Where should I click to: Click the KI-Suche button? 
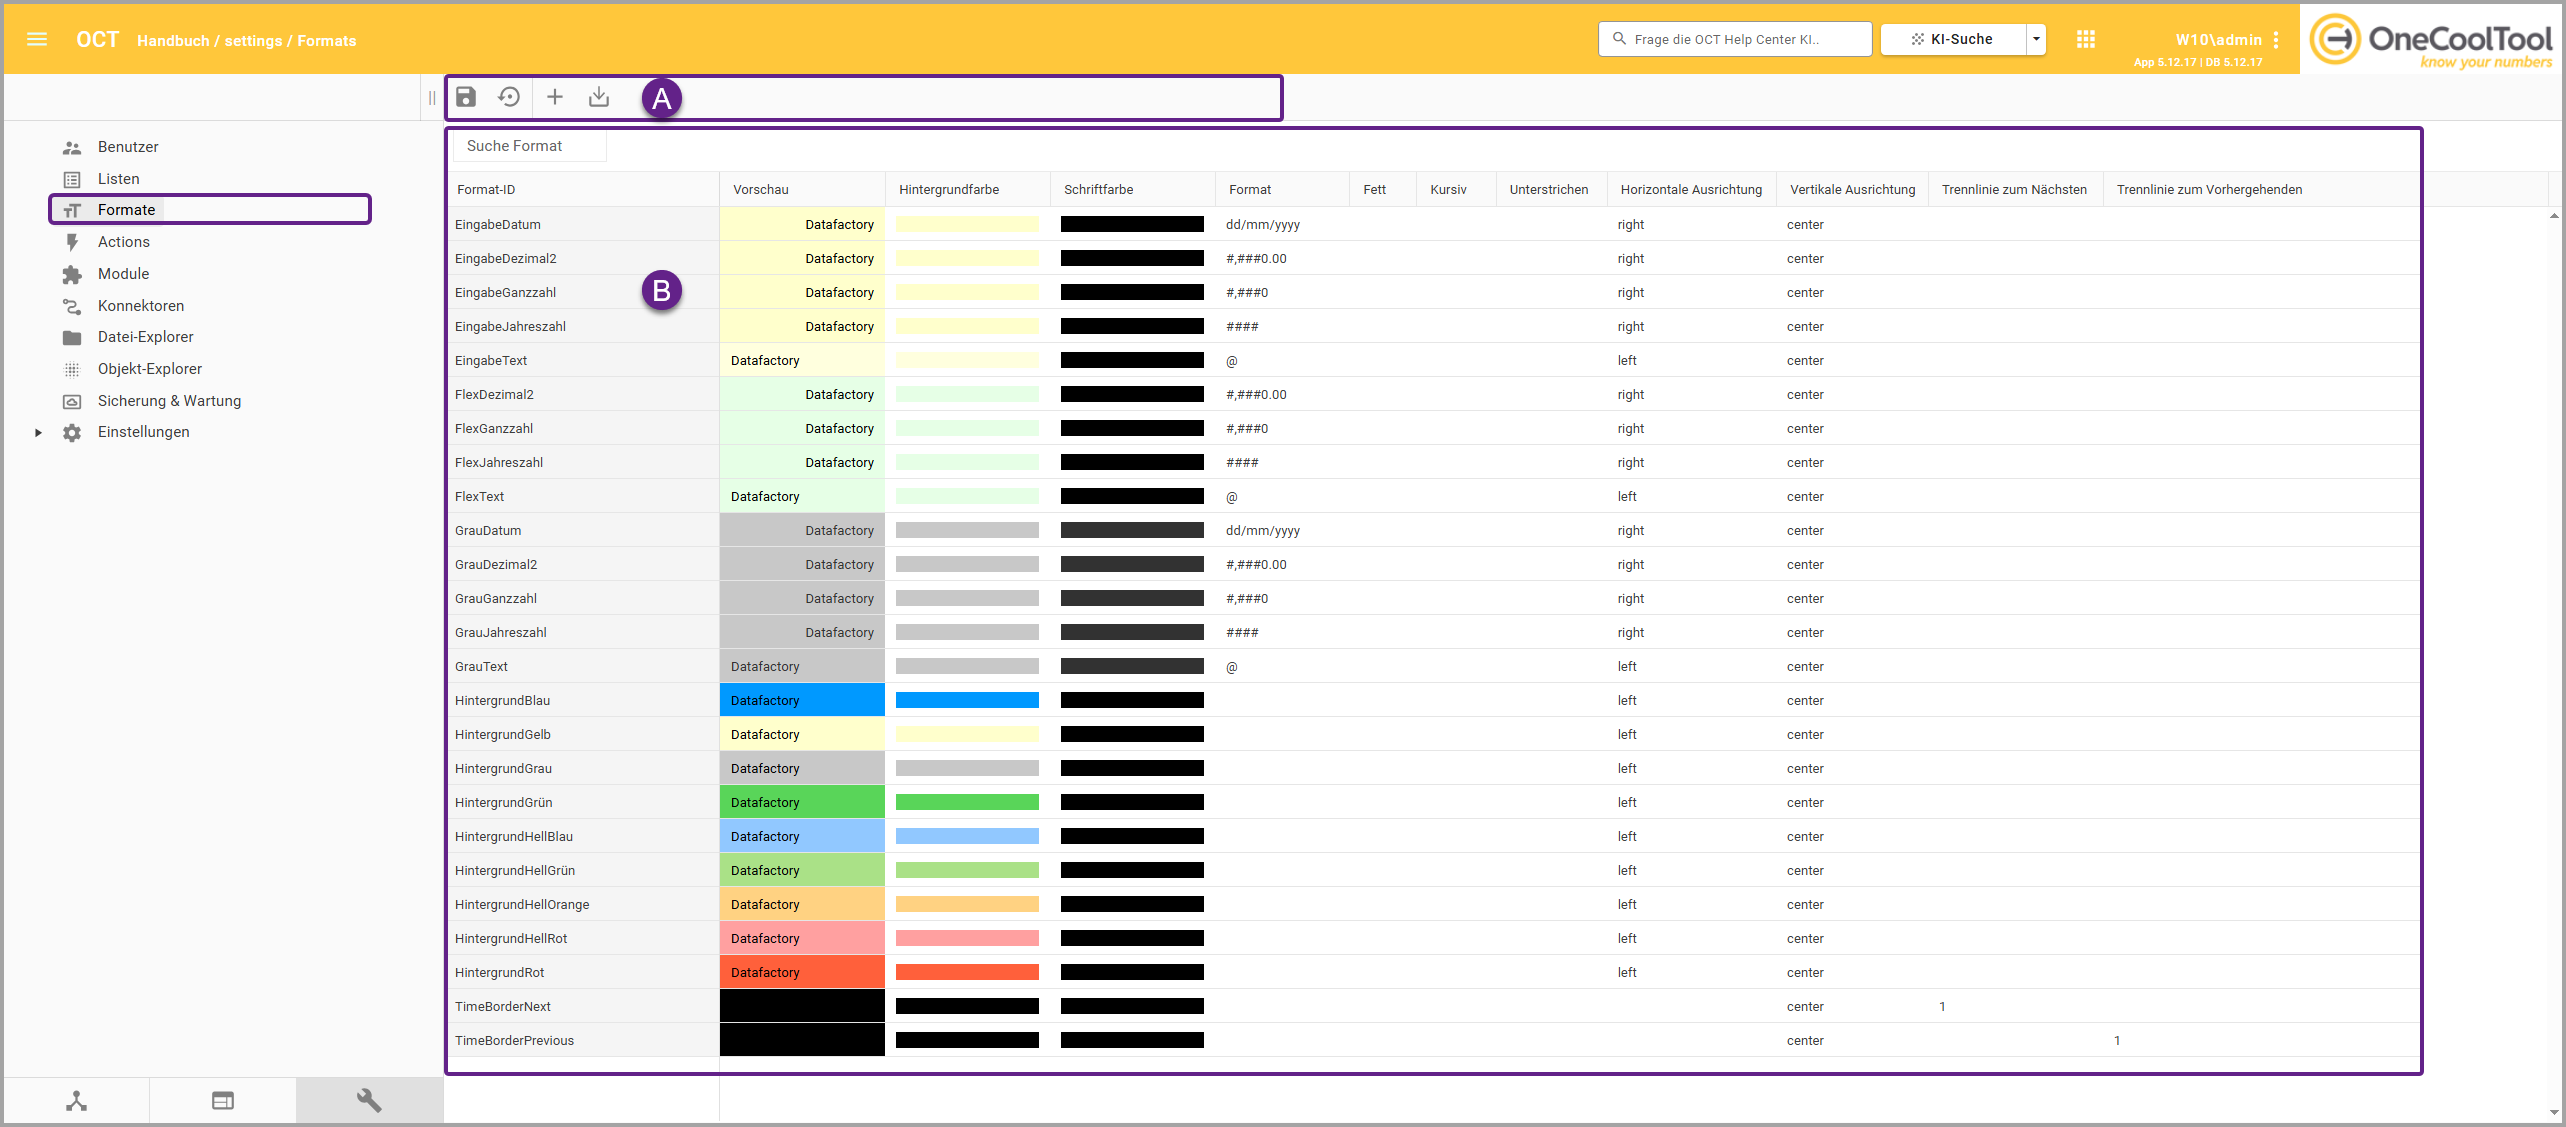(x=1953, y=40)
